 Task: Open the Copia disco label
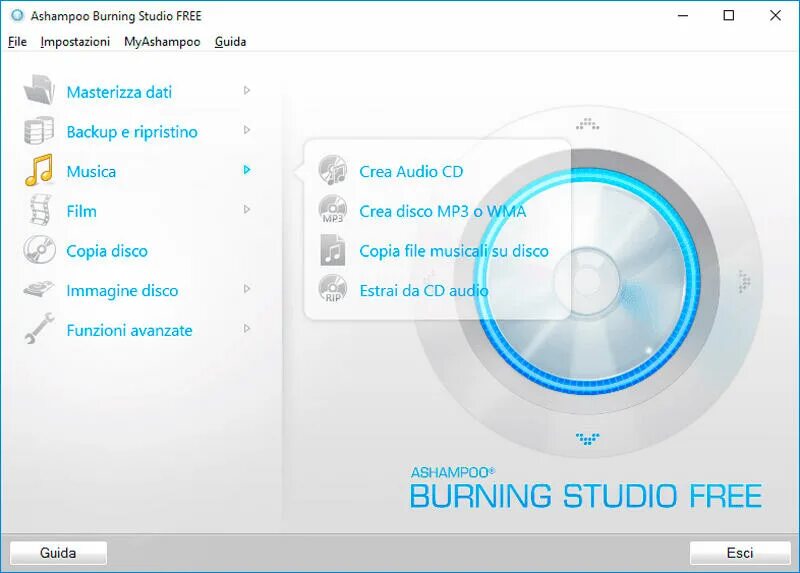tap(107, 251)
